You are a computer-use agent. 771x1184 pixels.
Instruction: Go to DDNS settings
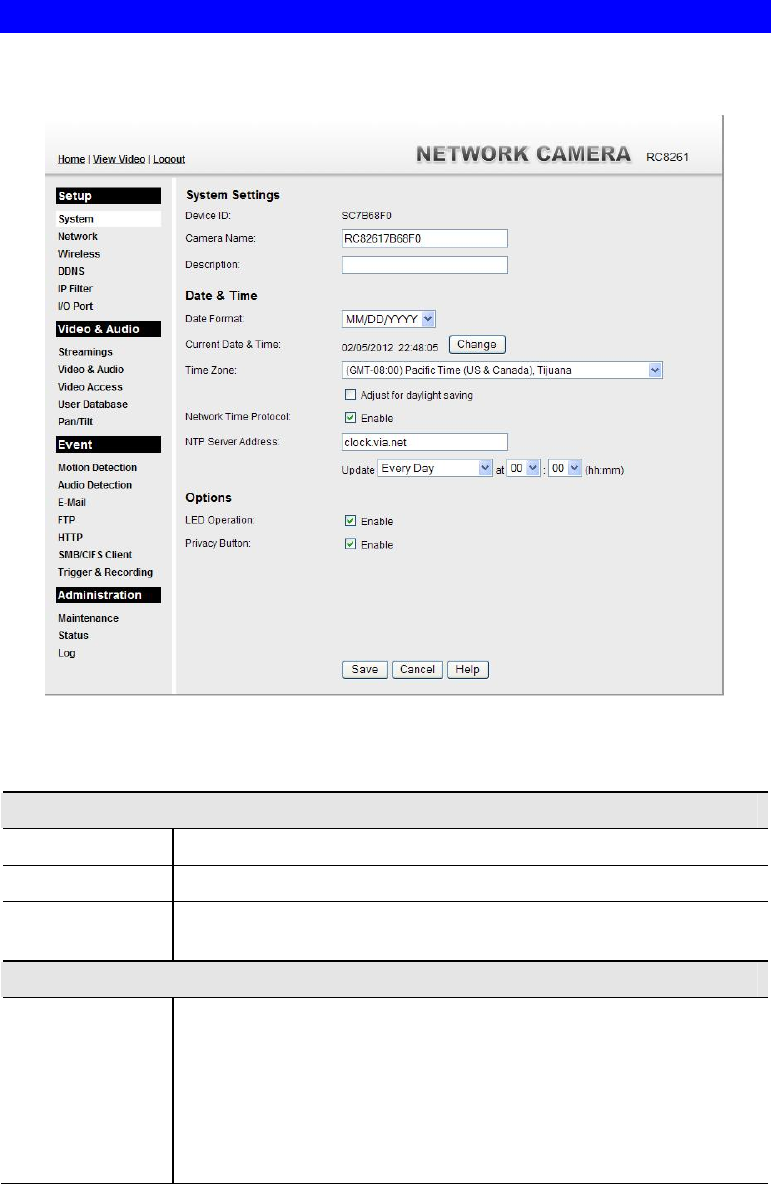click(71, 271)
